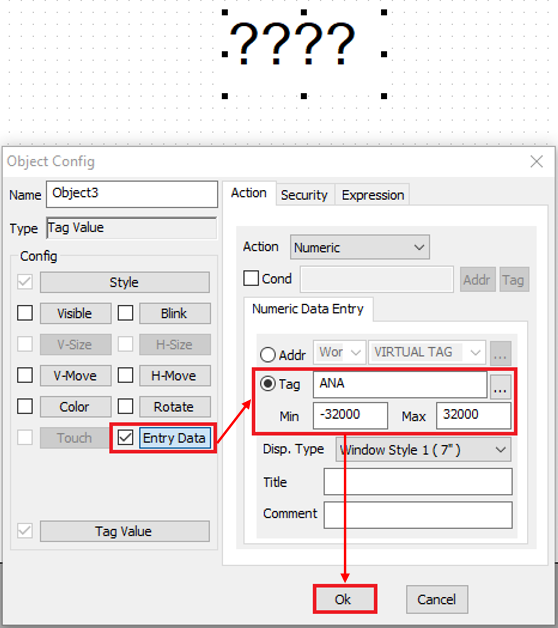
Task: Enable the Visible checkbox
Action: (25, 313)
